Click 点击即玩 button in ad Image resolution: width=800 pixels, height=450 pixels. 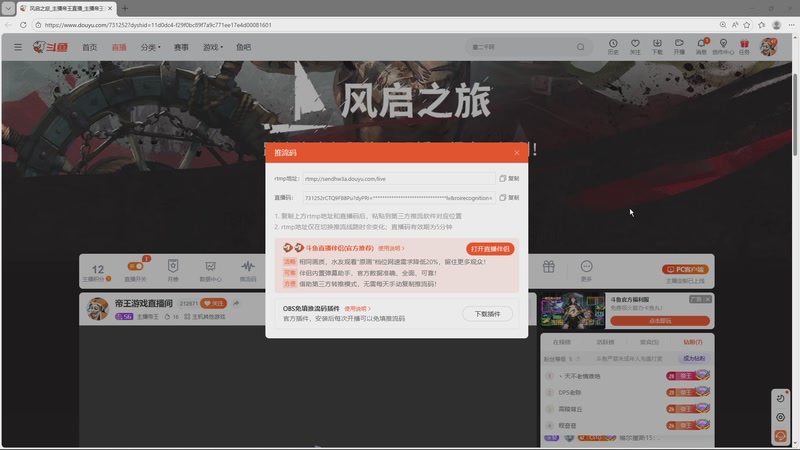point(660,321)
